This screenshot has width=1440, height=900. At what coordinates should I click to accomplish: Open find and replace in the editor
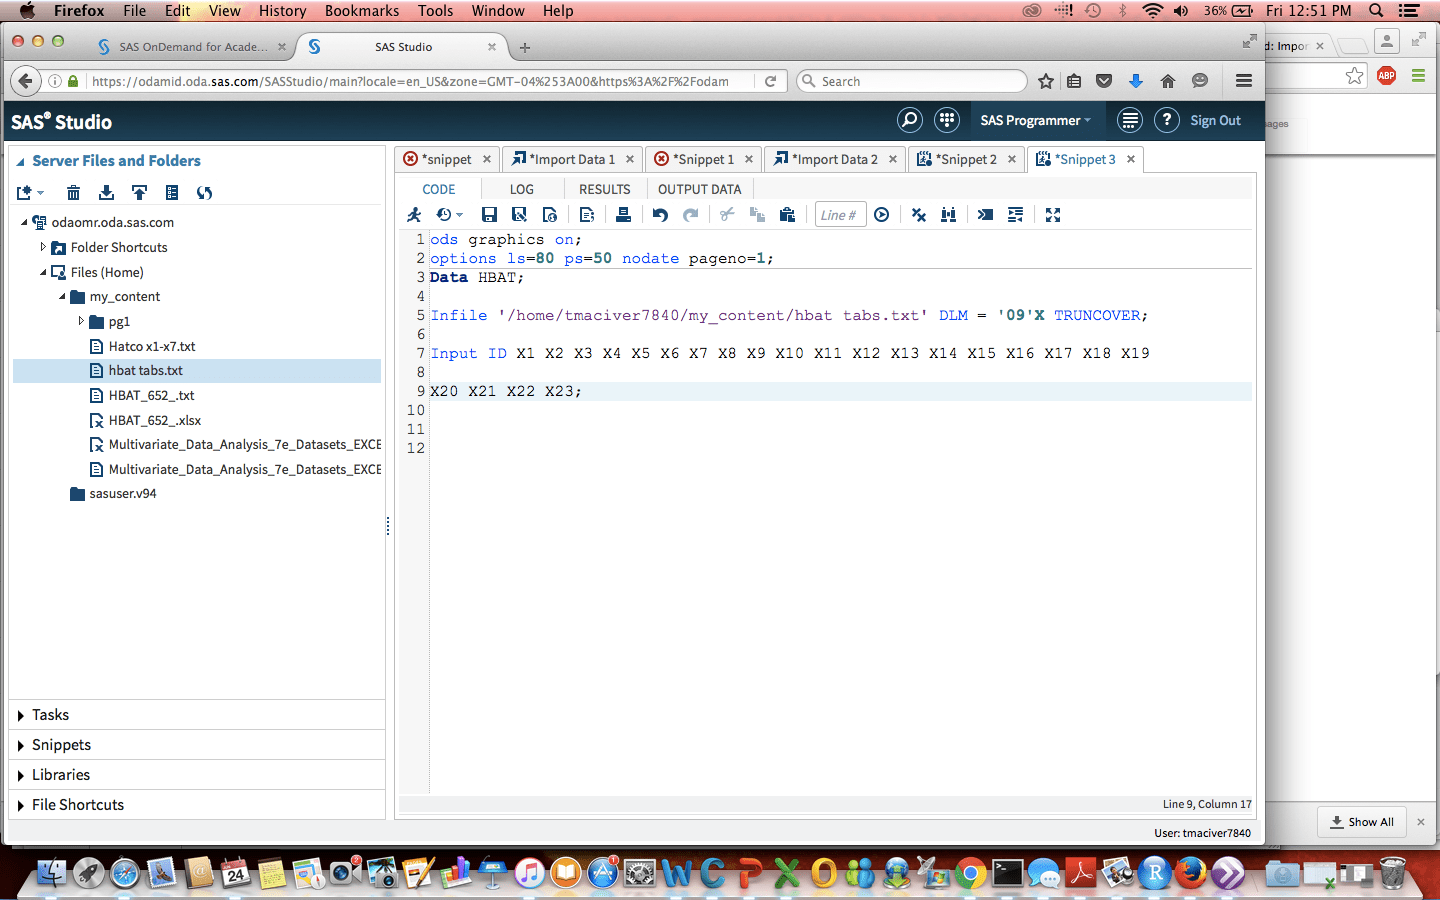point(948,214)
